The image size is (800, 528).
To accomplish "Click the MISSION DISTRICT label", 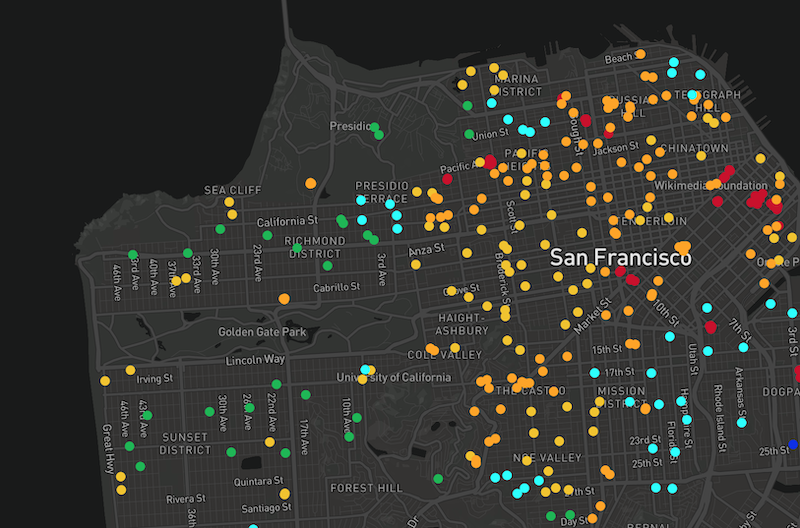I will pyautogui.click(x=621, y=397).
